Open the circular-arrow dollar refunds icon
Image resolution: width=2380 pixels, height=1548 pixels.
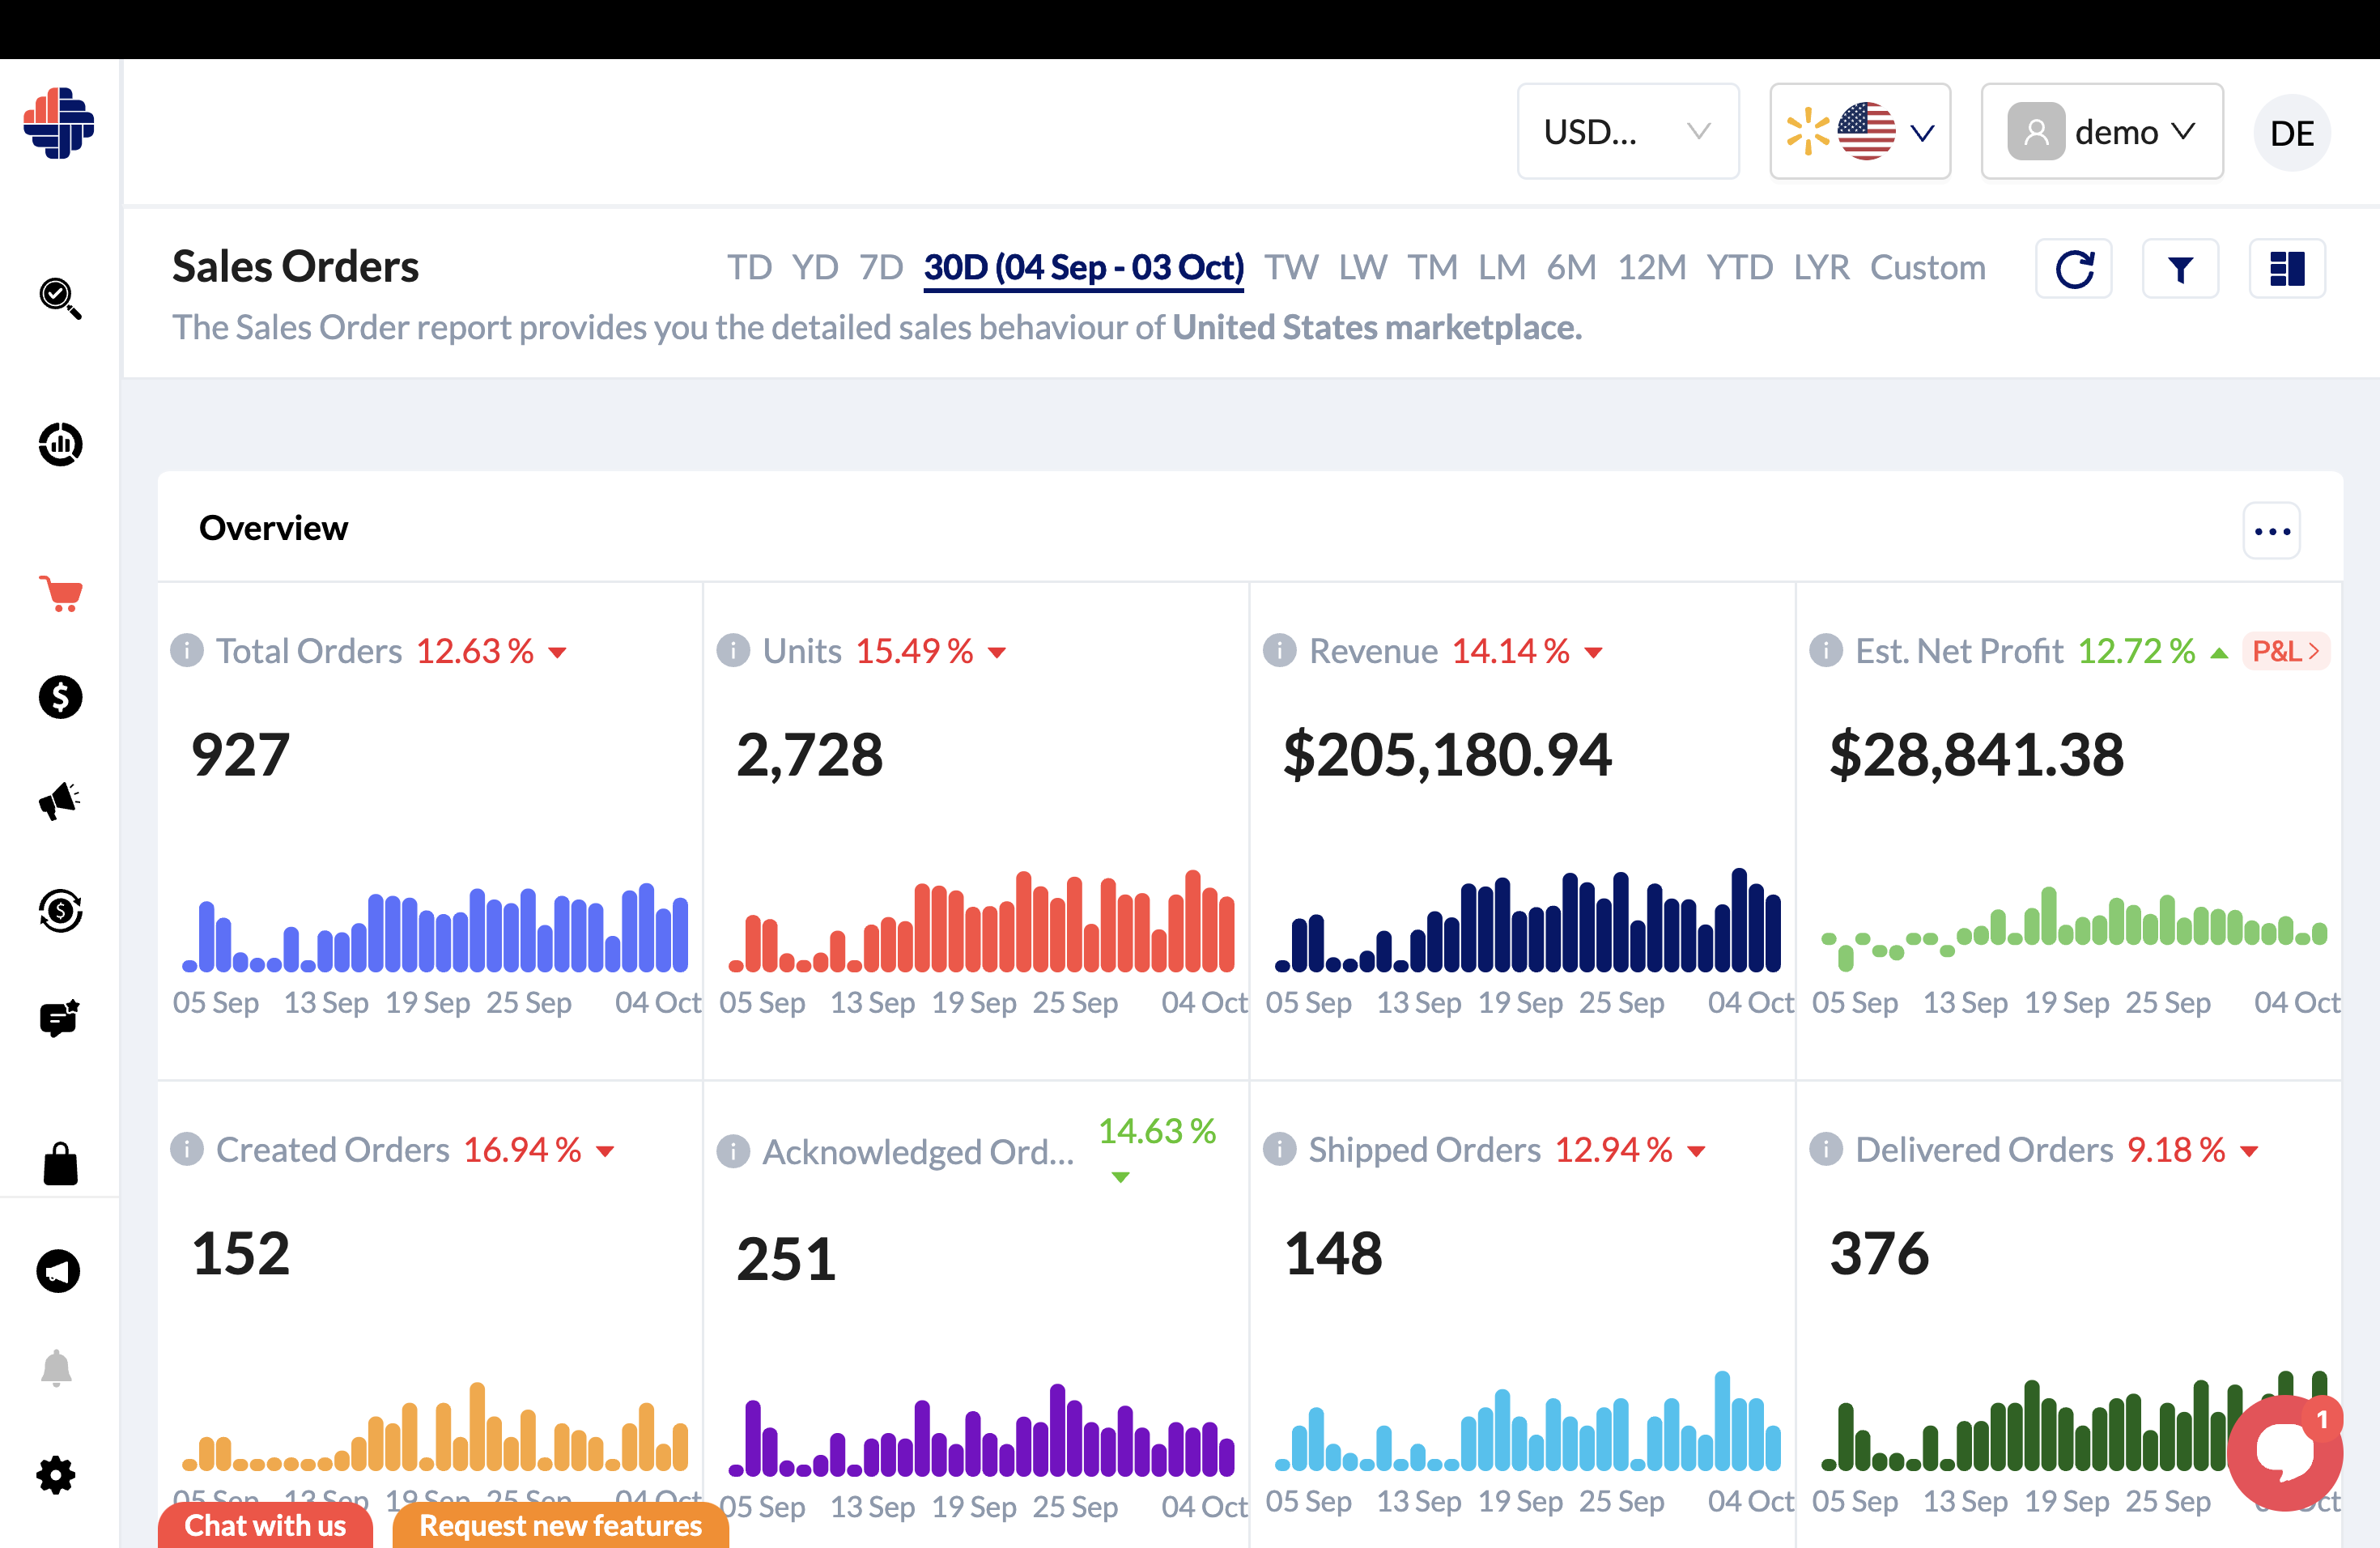click(x=60, y=911)
